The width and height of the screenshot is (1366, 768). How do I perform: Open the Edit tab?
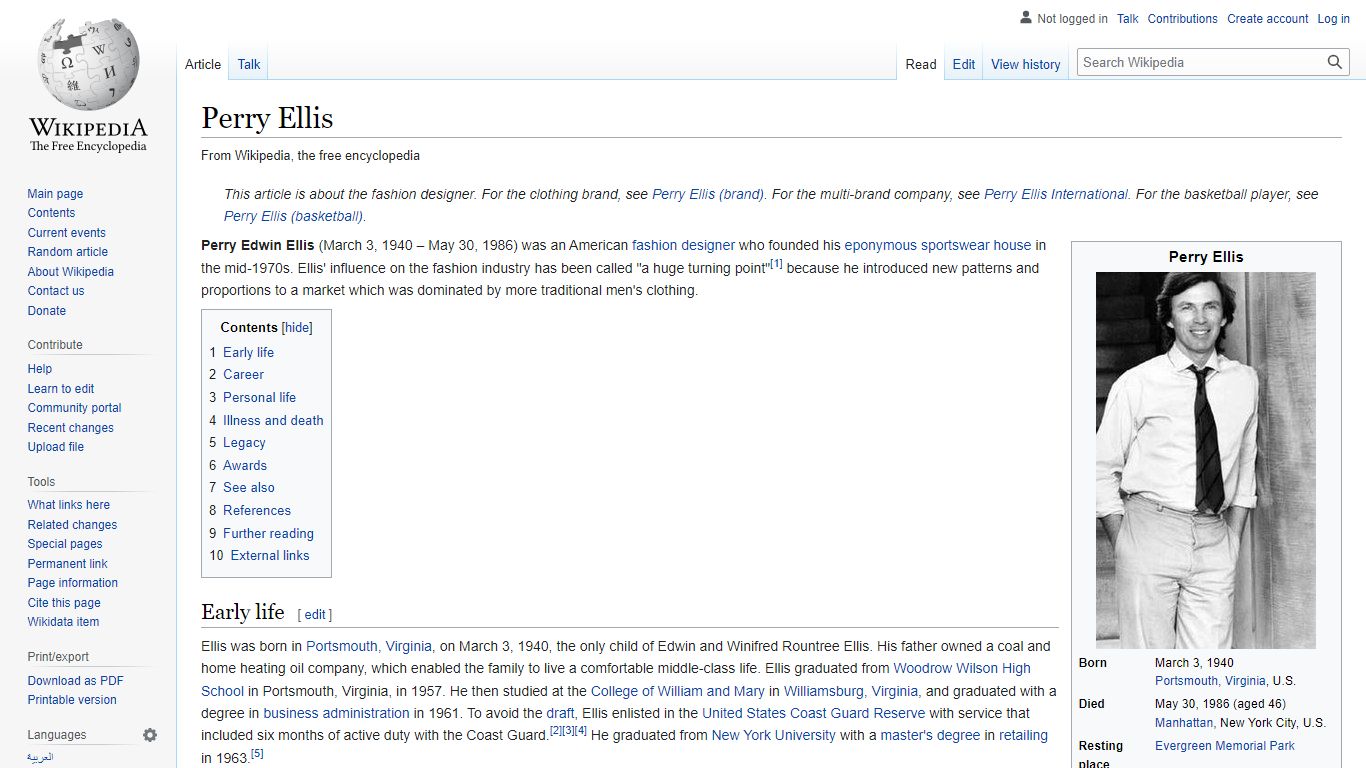[964, 64]
